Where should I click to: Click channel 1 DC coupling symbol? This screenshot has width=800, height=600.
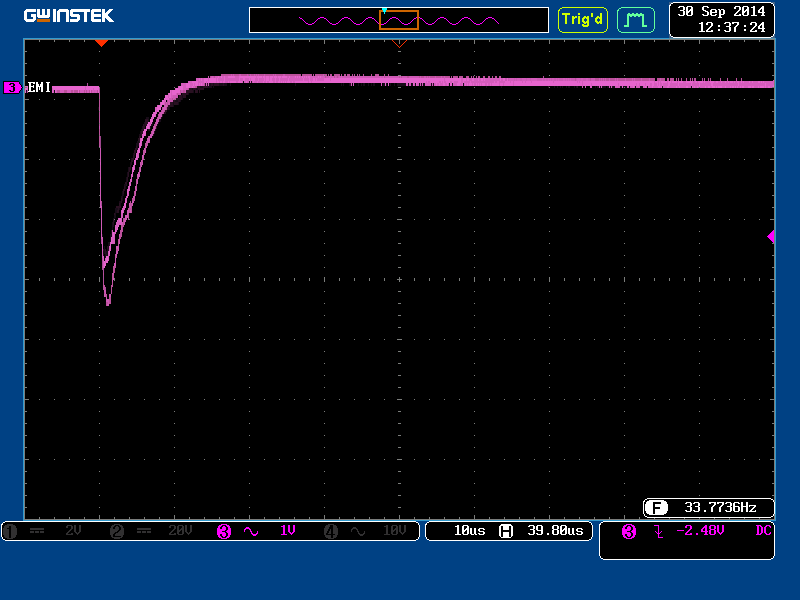(37, 531)
